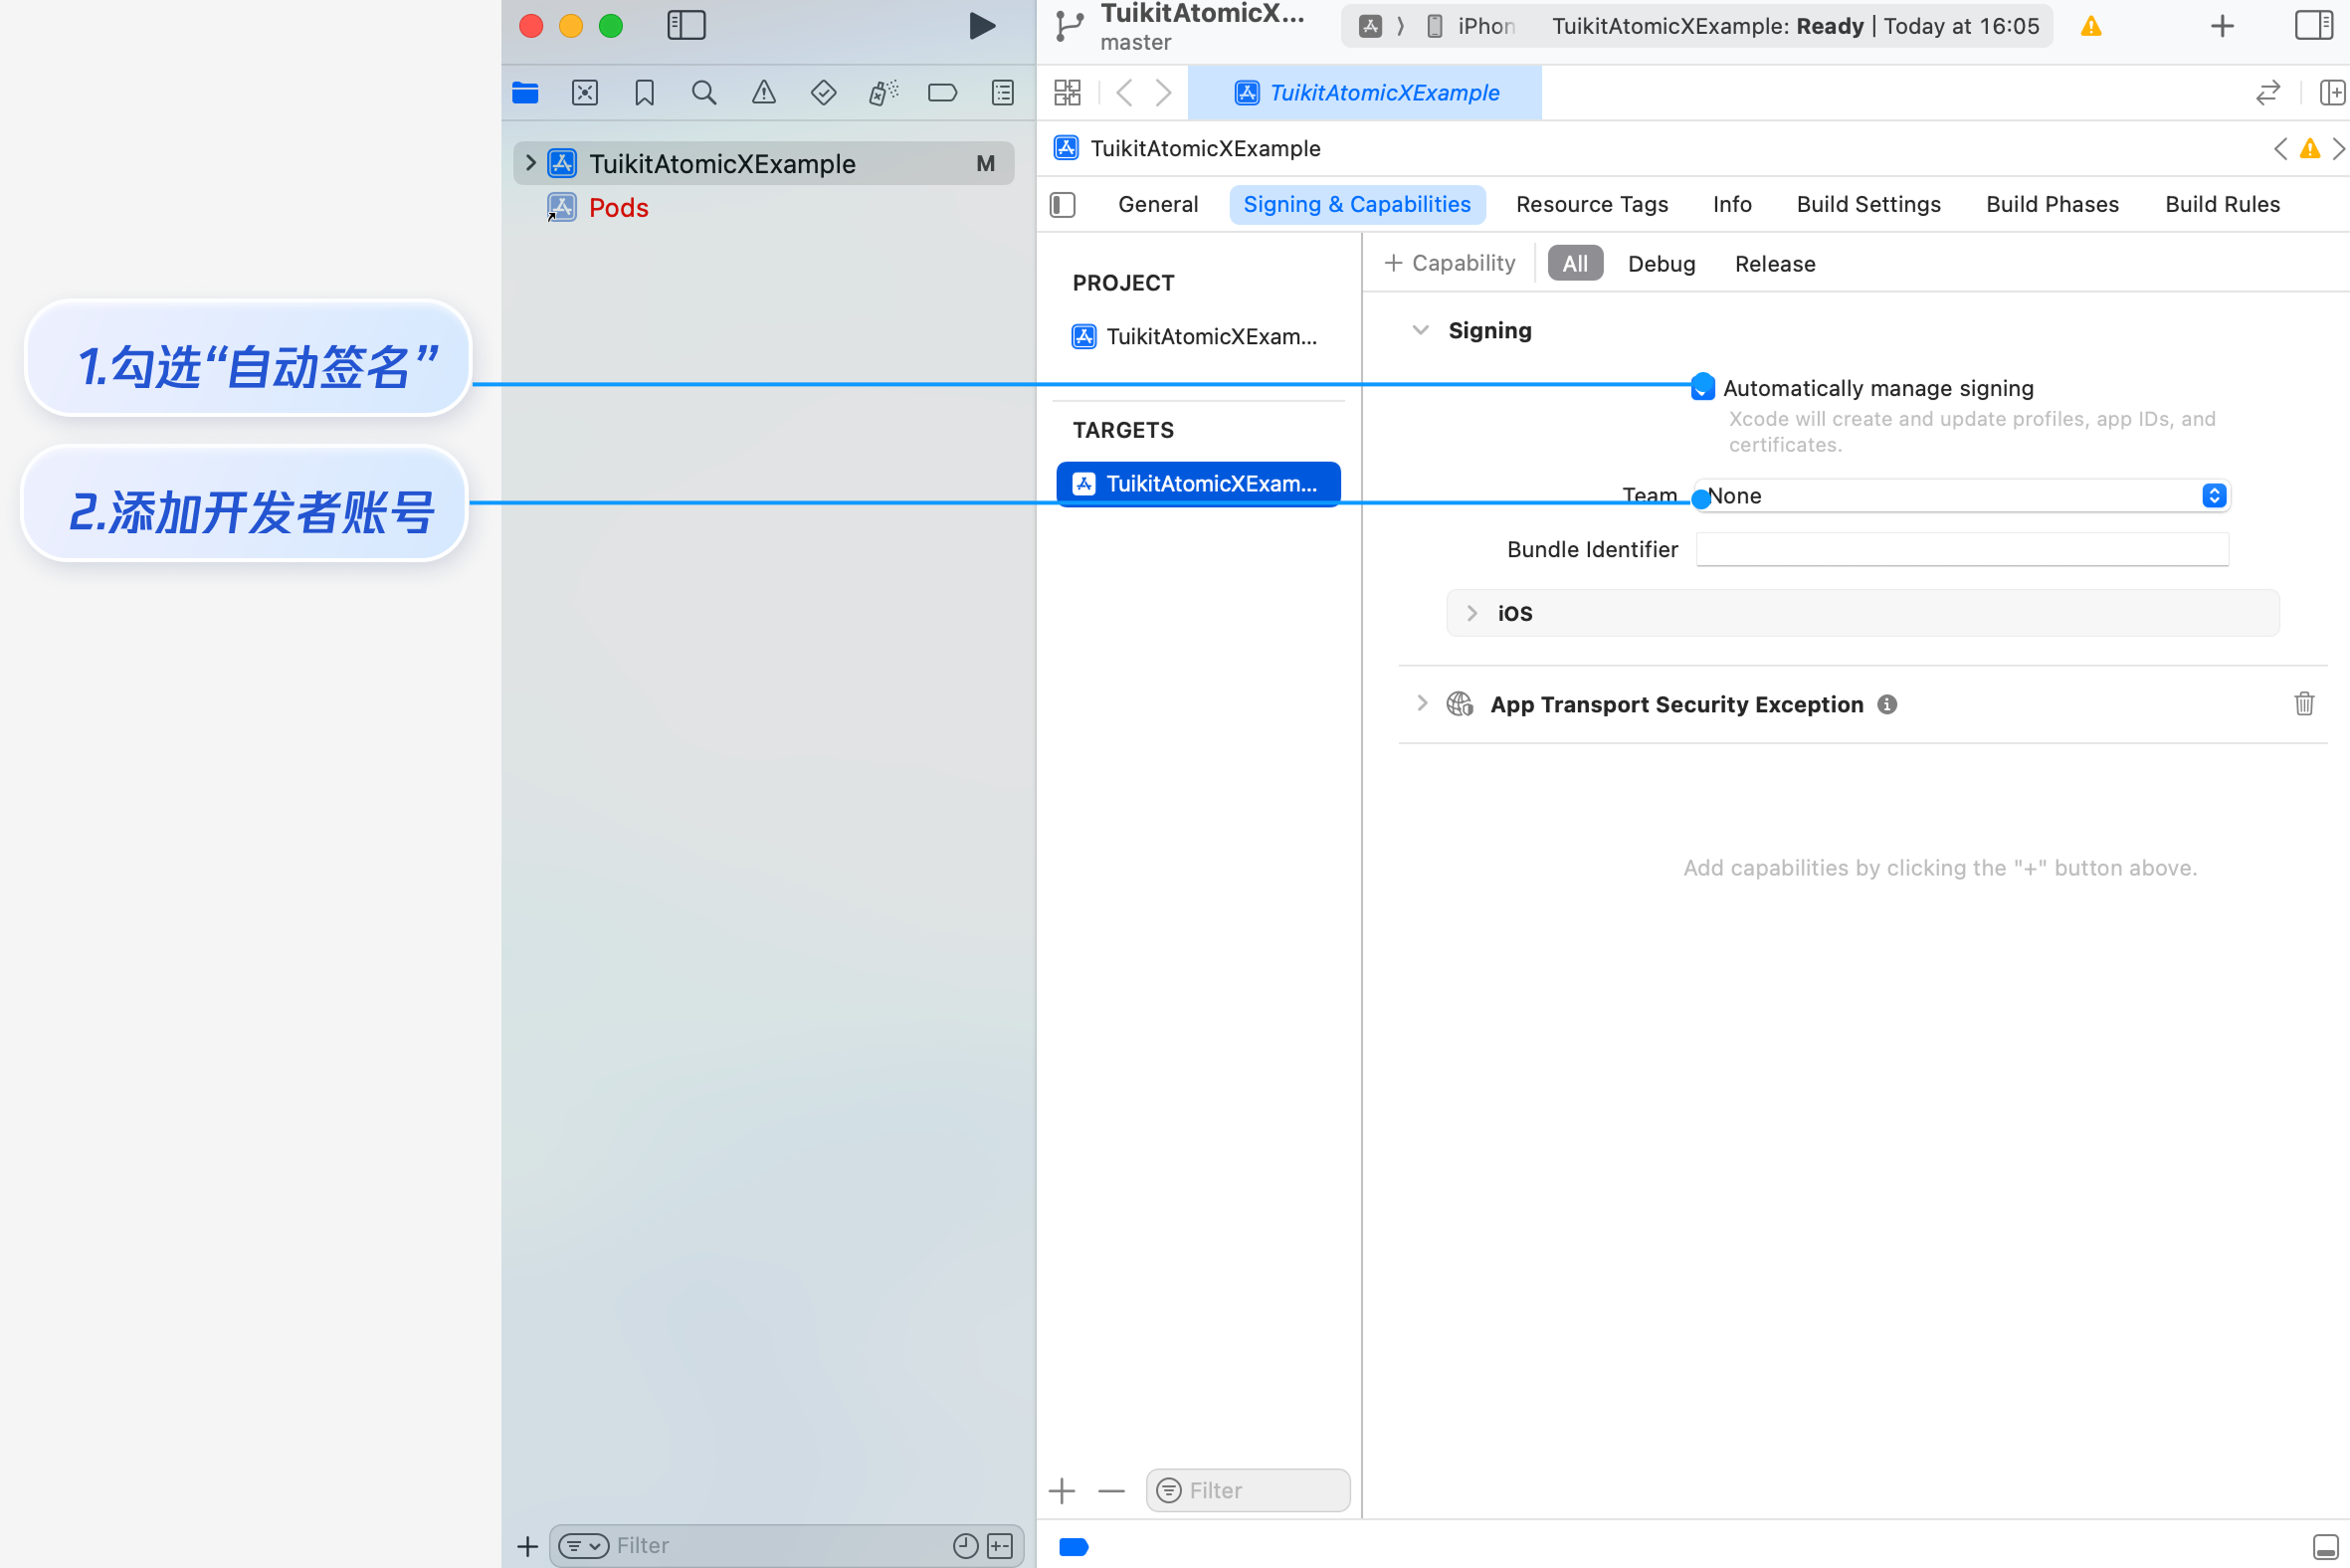Toggle the inspectors panel on the right
2350x1568 pixels.
pyautogui.click(x=2313, y=26)
